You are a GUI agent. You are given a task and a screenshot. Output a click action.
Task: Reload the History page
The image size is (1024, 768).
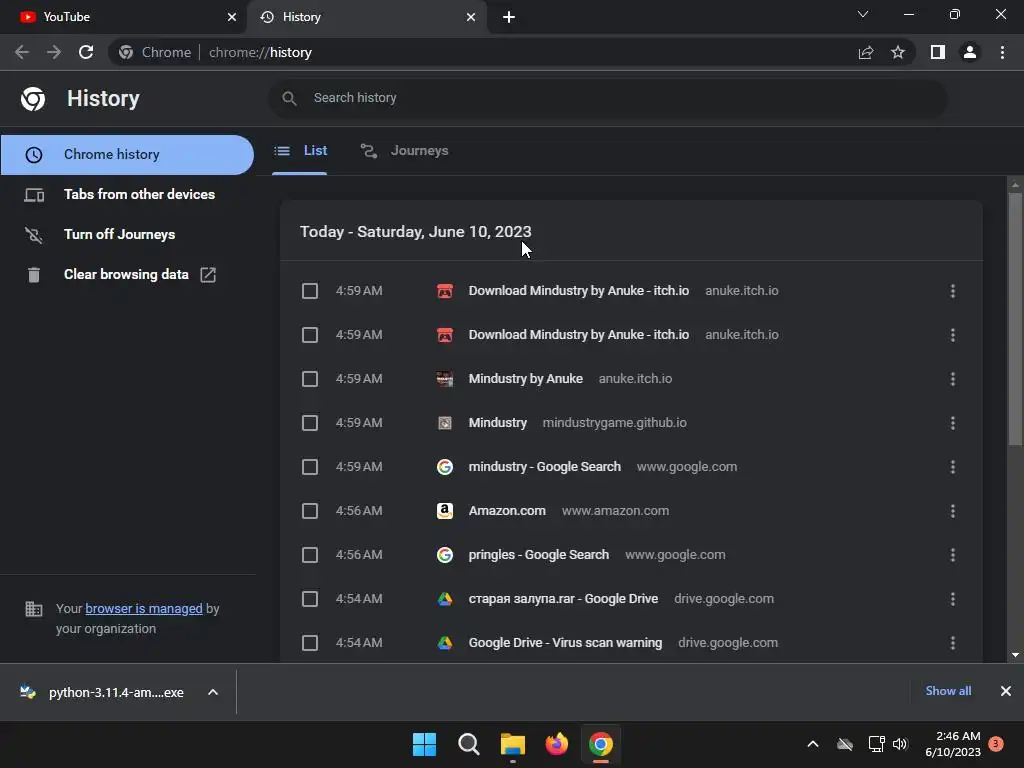[x=86, y=52]
